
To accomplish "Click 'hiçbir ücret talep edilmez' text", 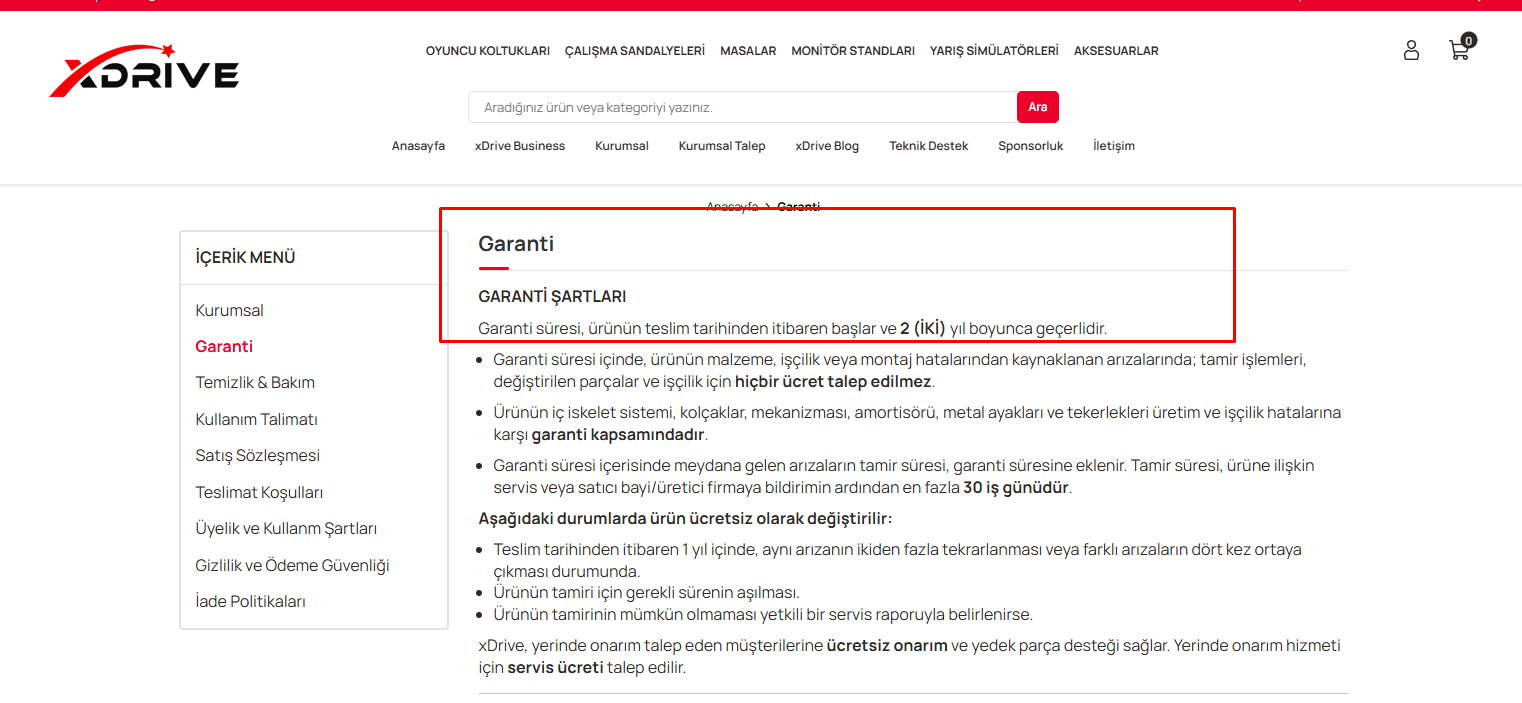I will pyautogui.click(x=833, y=382).
